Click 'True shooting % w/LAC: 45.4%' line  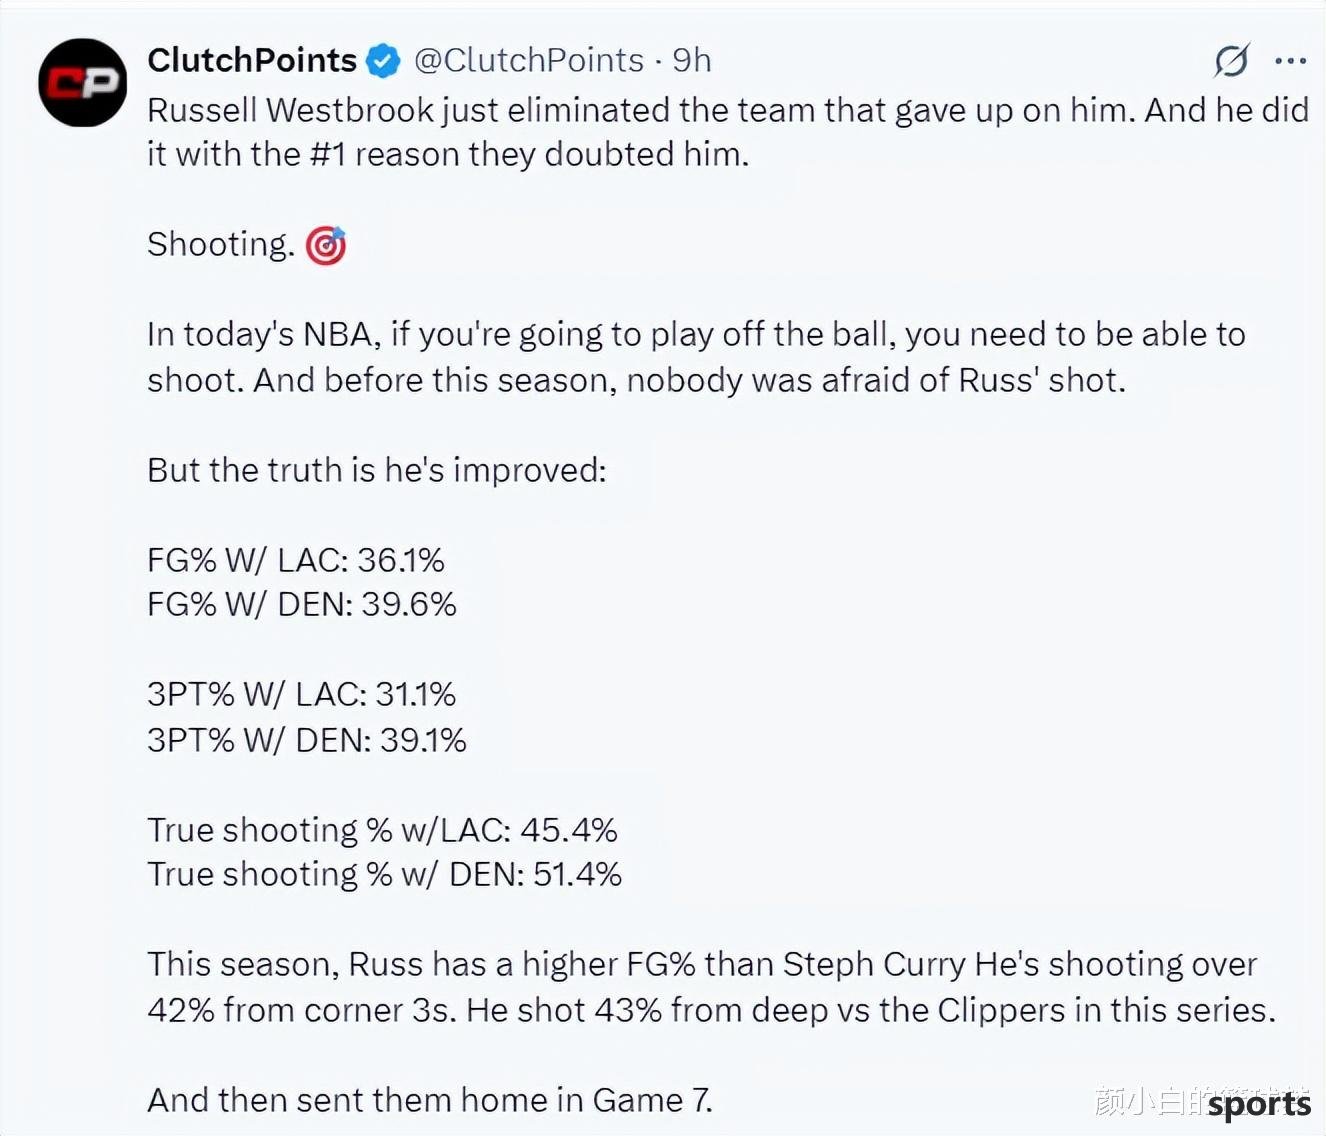pos(383,830)
